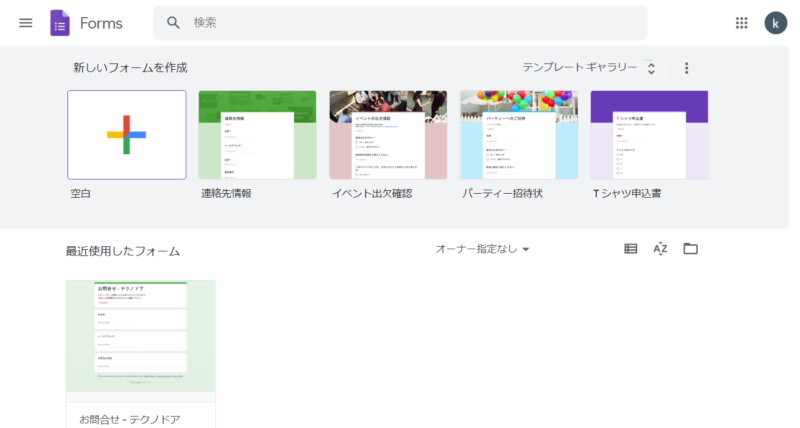
Task: Choose the Tシャツ申込書 template
Action: [649, 135]
